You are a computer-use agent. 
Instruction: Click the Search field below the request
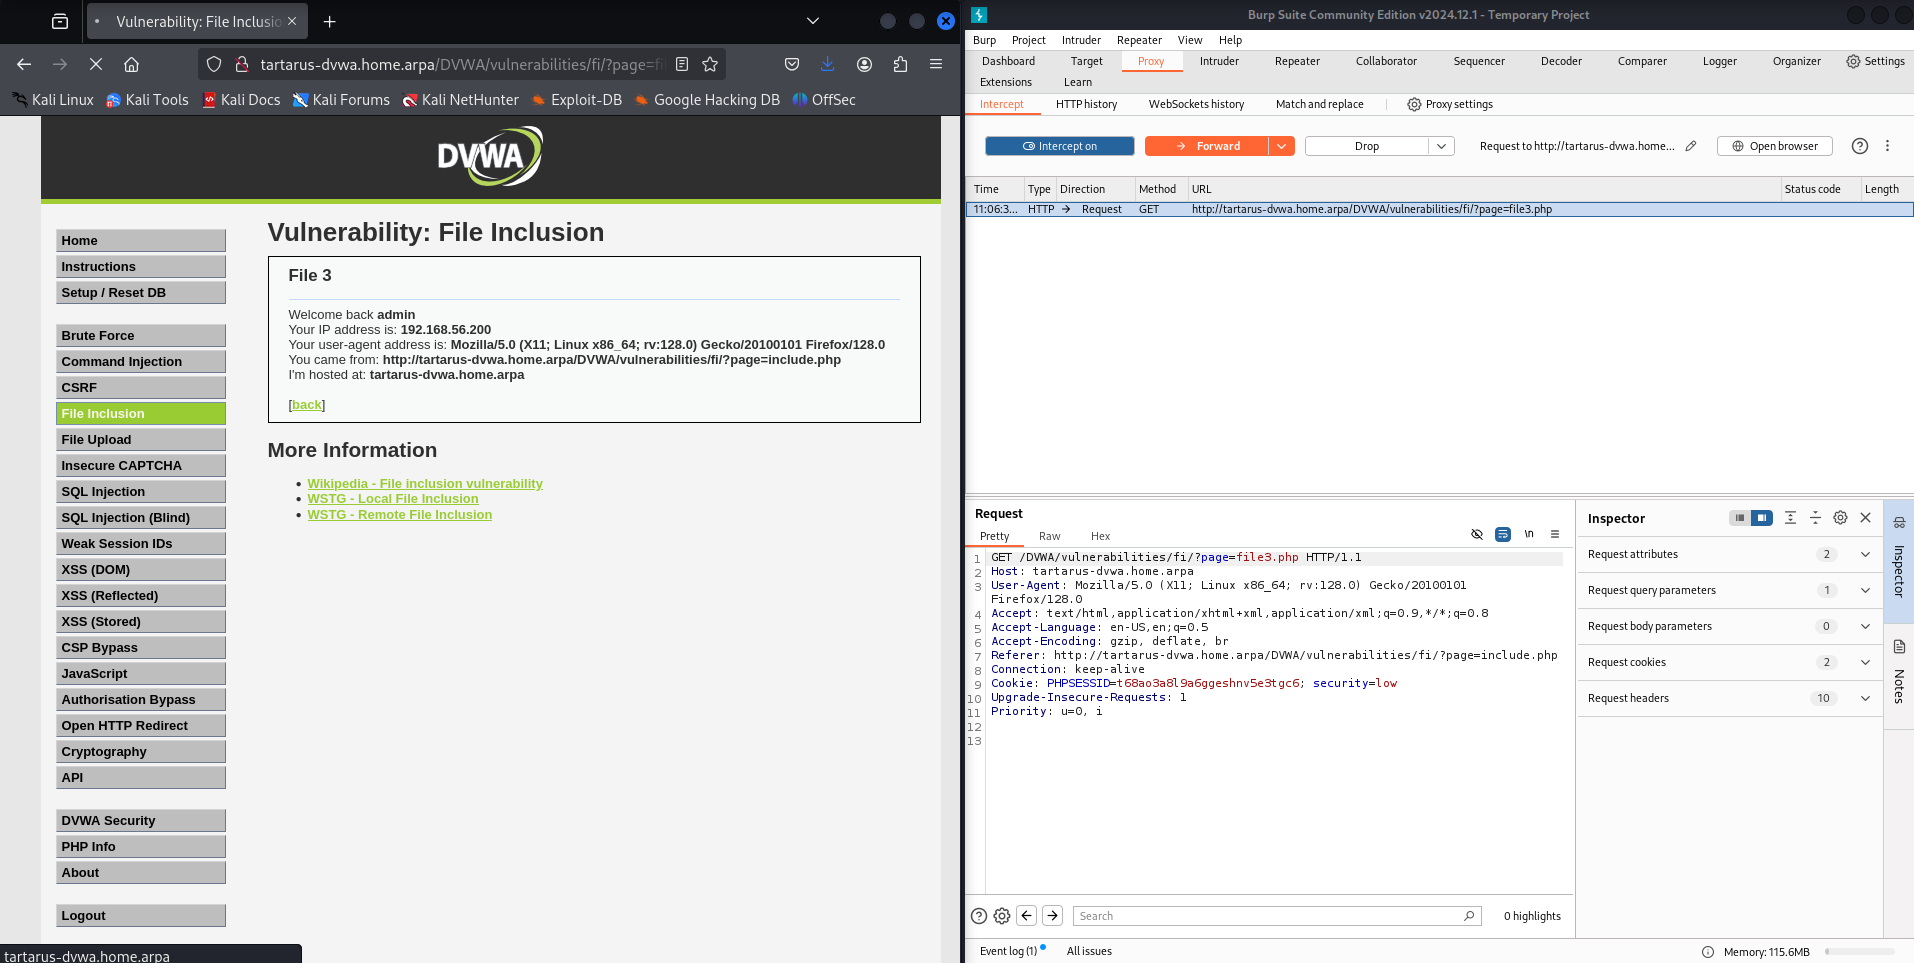point(1267,916)
